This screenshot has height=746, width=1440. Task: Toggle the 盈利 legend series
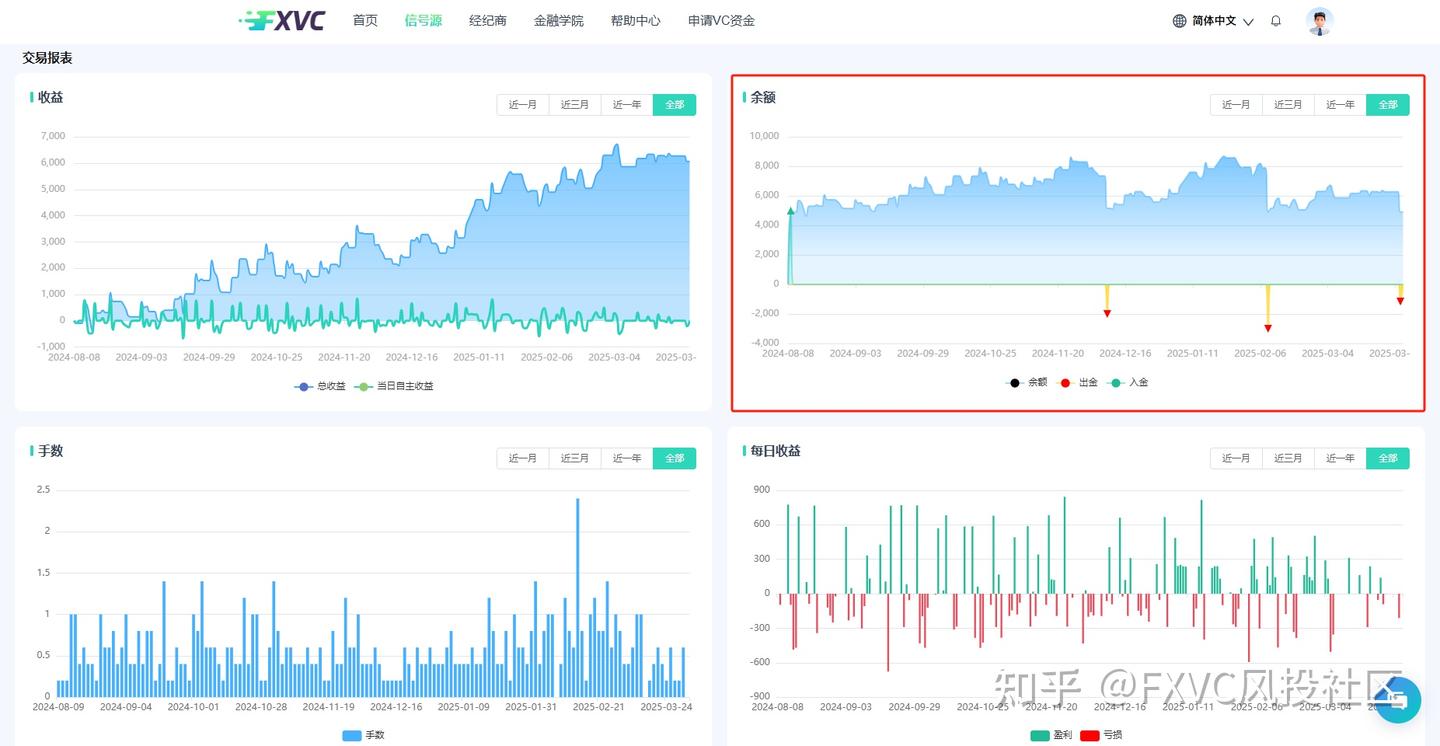(1051, 735)
